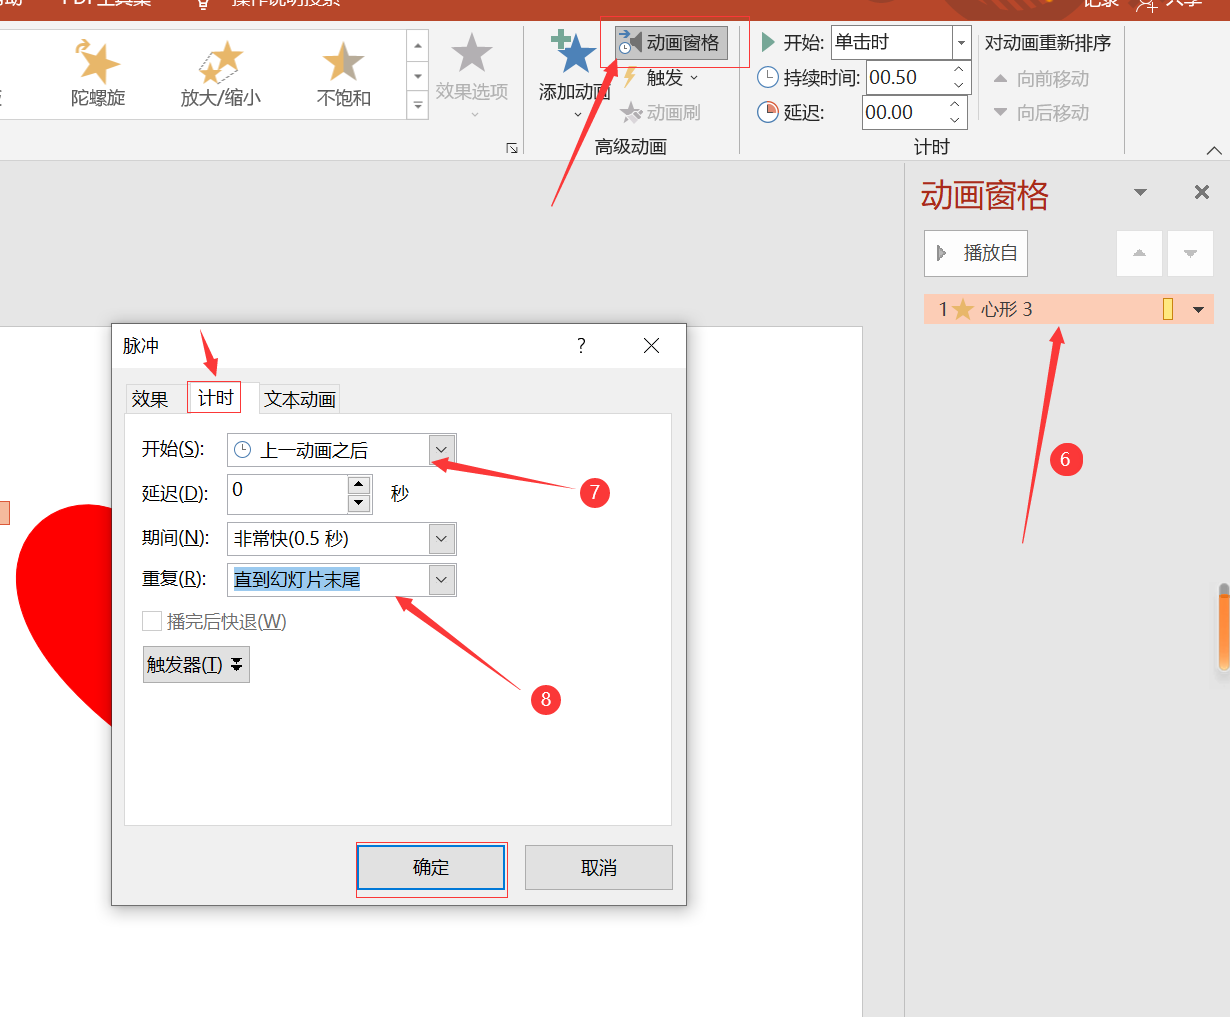1230x1017 pixels.
Task: Switch to the 计时 tab in dialog
Action: (x=216, y=398)
